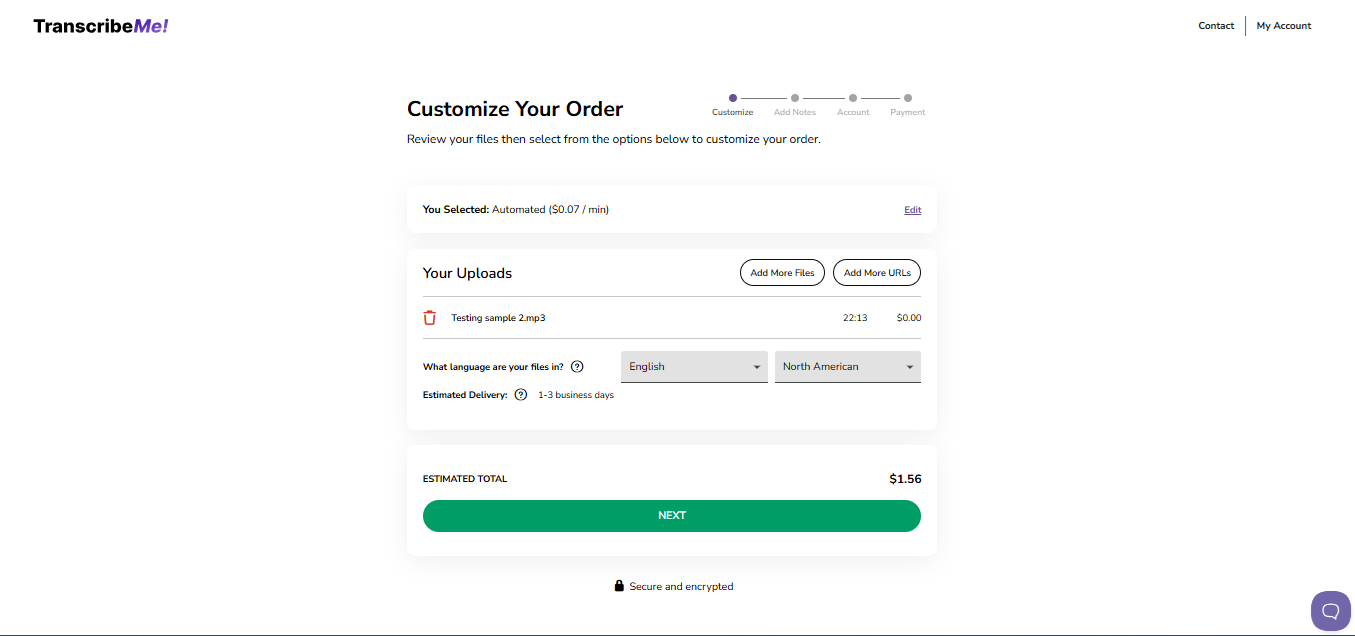Delete Testing sample 2.mp3 with the trash icon
Viewport: 1355px width, 636px height.
point(429,317)
